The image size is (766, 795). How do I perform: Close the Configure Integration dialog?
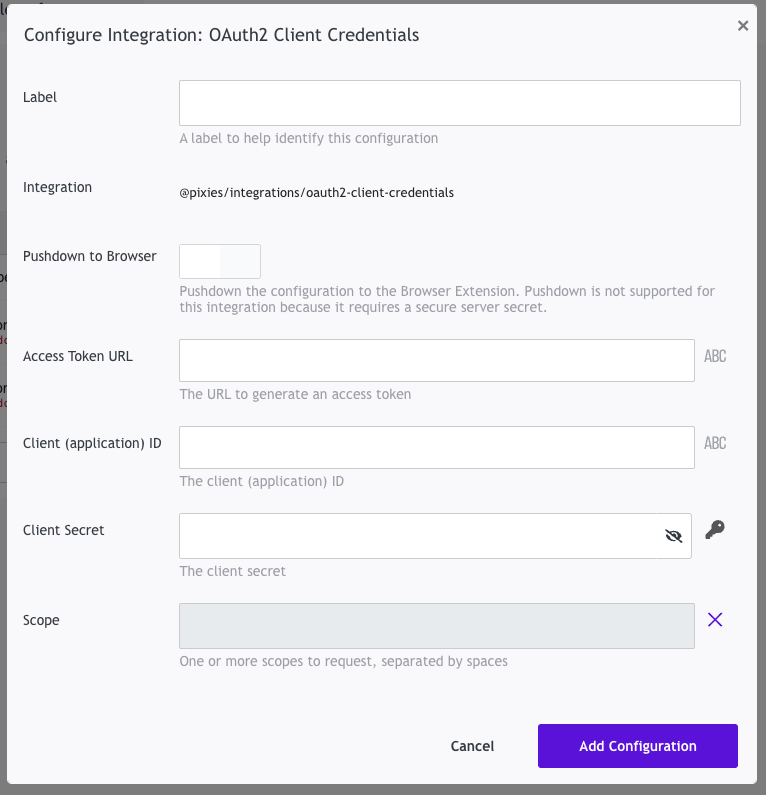click(x=742, y=26)
